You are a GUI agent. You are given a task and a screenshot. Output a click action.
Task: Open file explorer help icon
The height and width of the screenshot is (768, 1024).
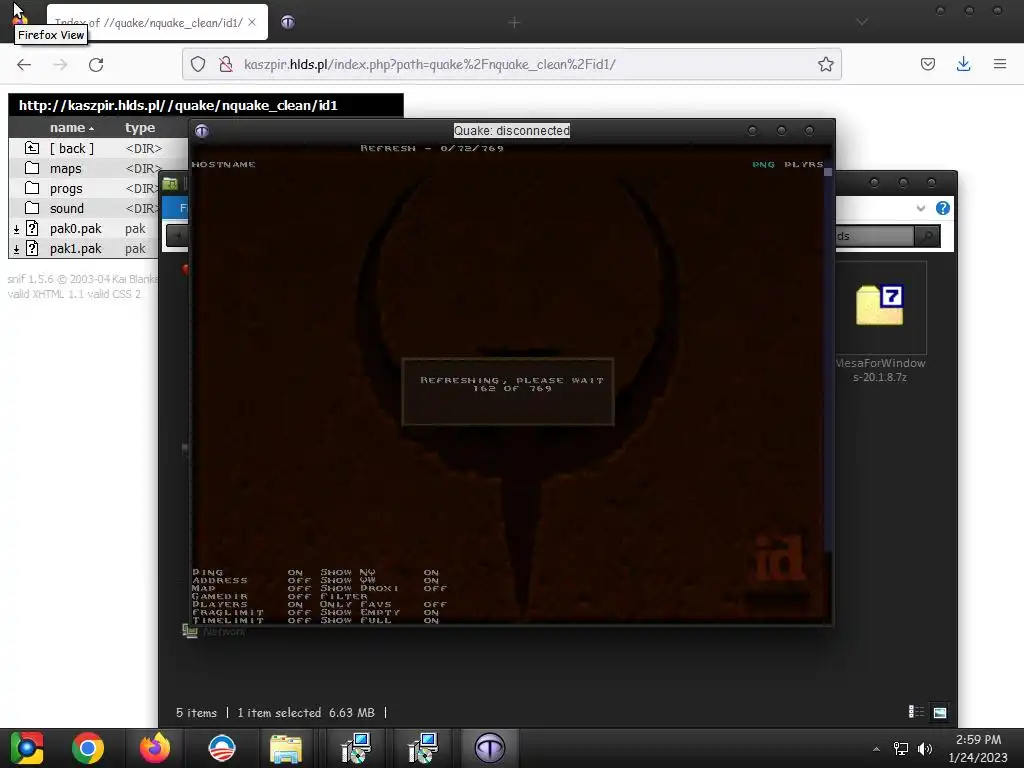942,208
